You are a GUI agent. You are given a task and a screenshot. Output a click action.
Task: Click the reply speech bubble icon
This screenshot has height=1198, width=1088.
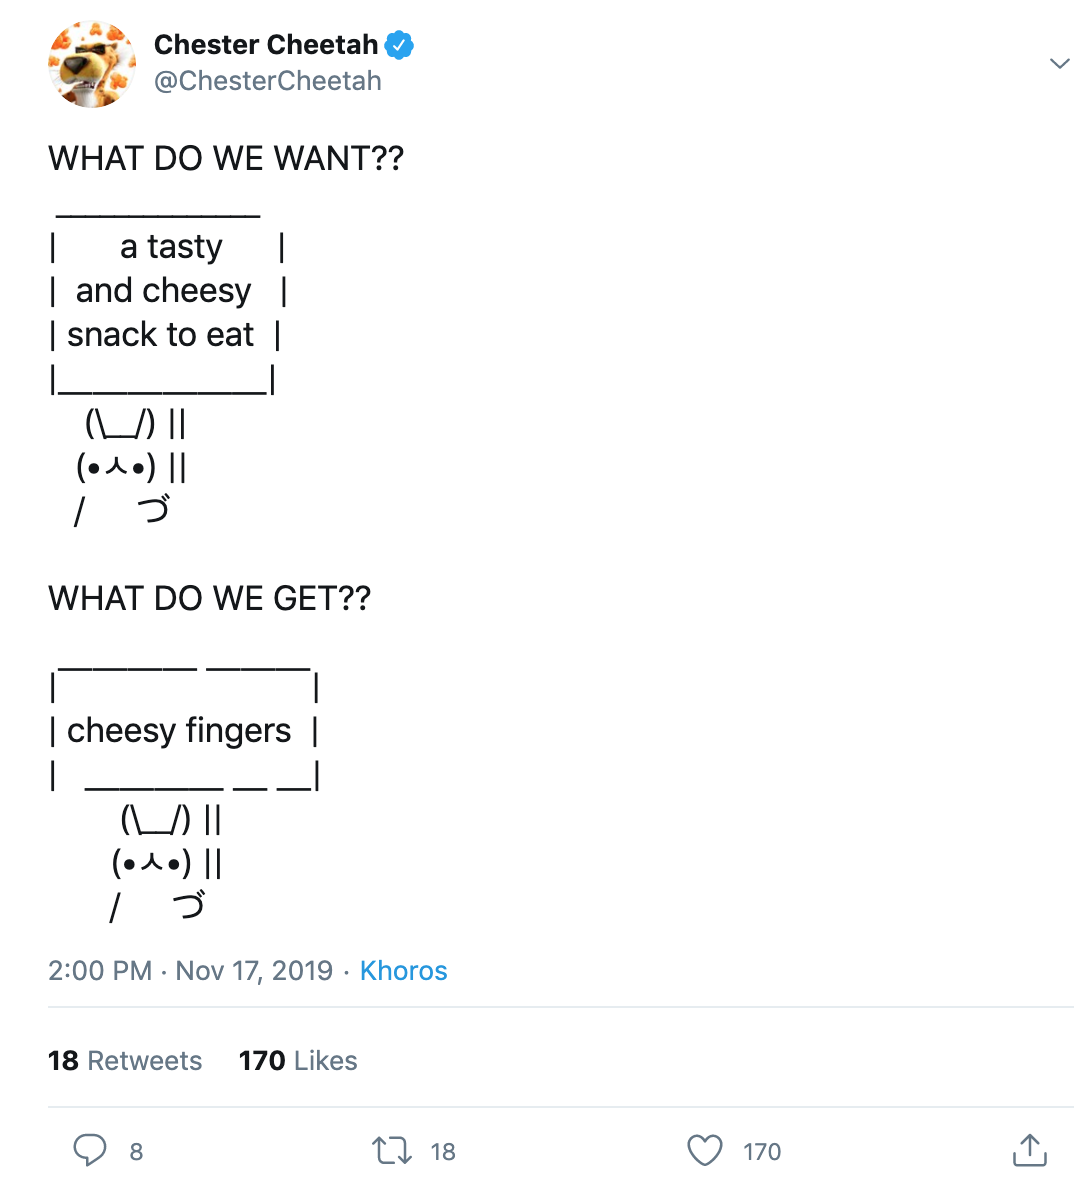tap(90, 1150)
